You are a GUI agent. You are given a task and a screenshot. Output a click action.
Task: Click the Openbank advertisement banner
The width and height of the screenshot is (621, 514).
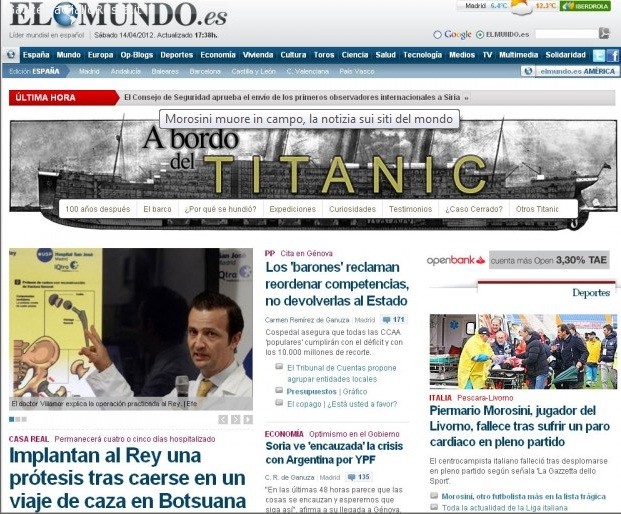[518, 260]
